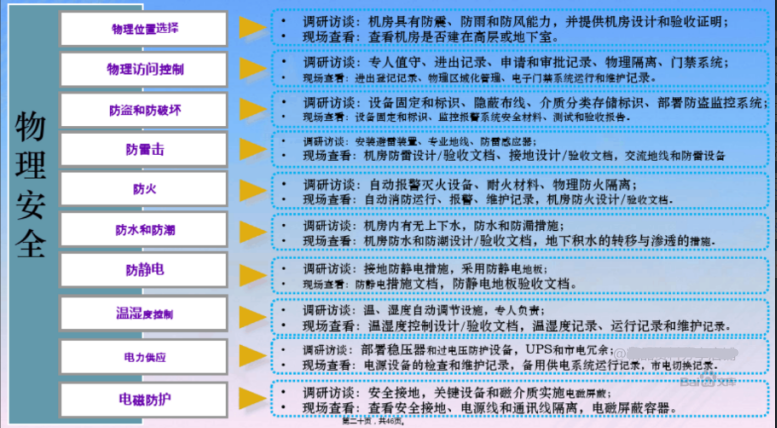Click the arrow beside 防水和防潮
Image resolution: width=777 pixels, height=428 pixels.
point(253,230)
